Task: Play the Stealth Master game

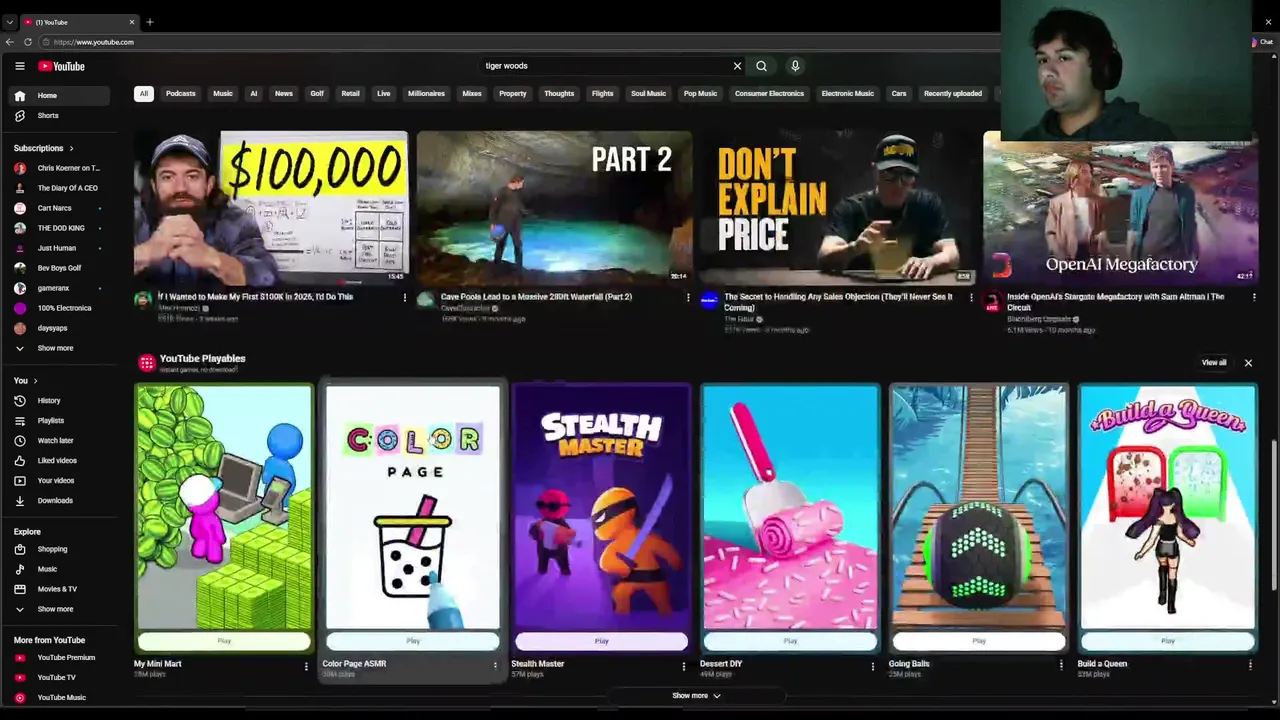Action: 601,641
